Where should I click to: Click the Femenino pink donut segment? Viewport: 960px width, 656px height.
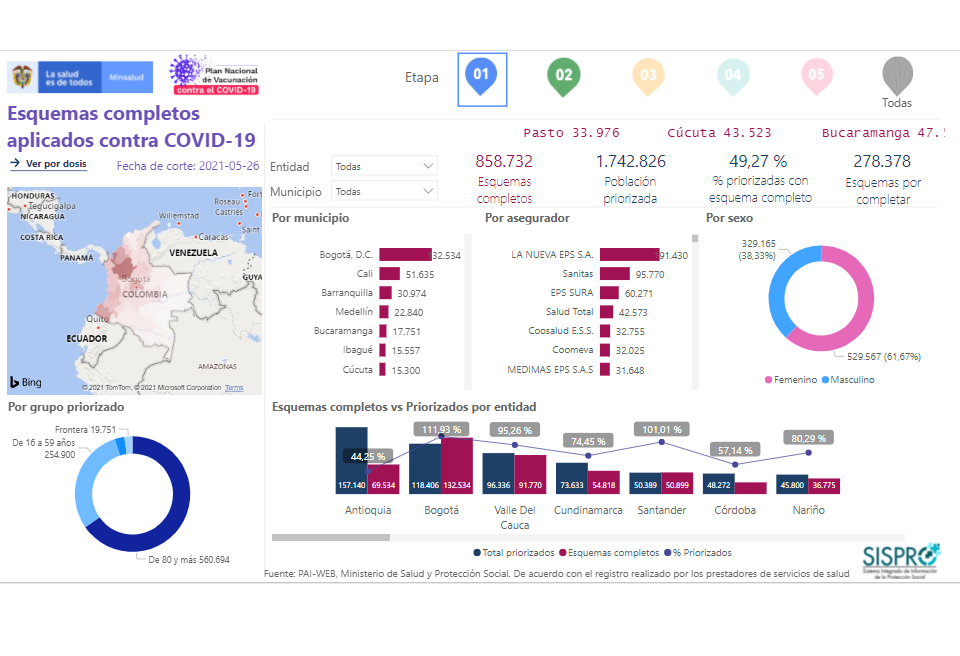865,306
